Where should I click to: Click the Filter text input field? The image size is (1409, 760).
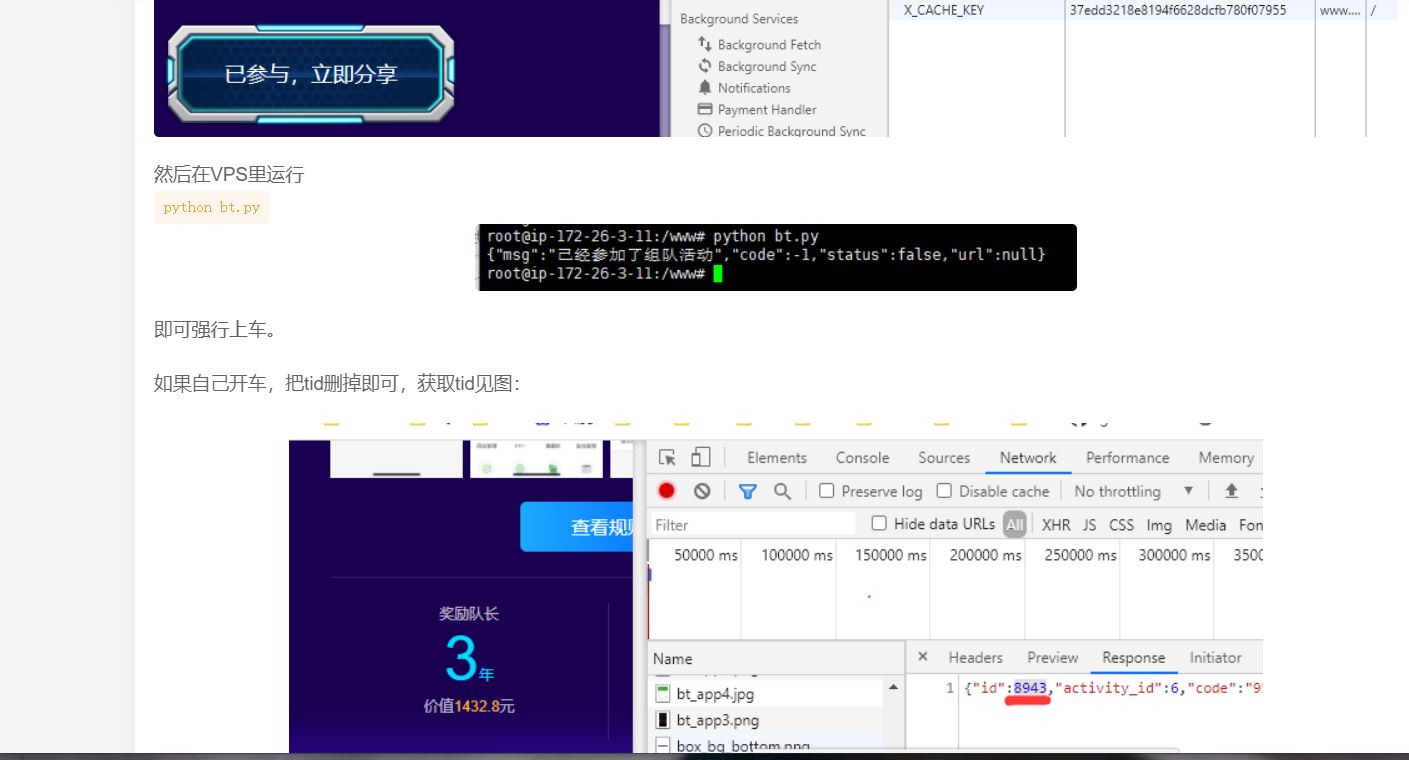752,525
